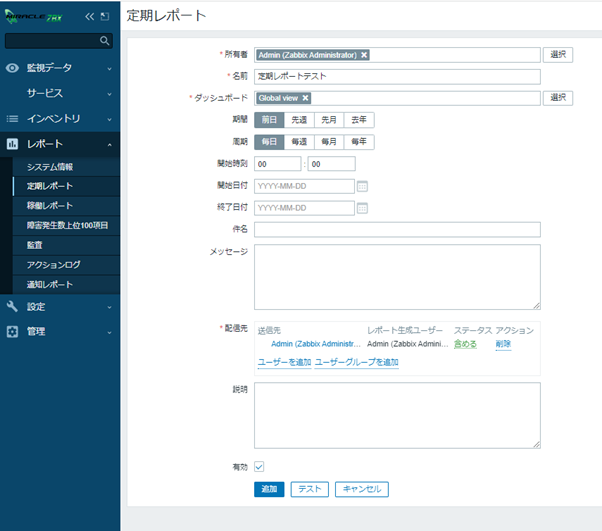Remove the Global view dashboard tag
Screen dimensions: 602x531
click(305, 98)
